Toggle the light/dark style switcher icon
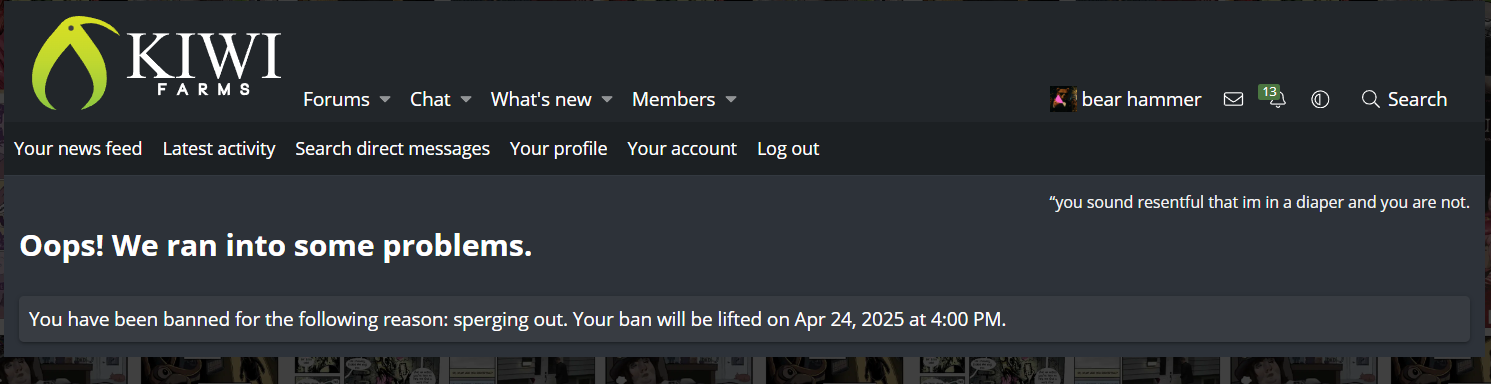This screenshot has height=384, width=1491. 1320,99
